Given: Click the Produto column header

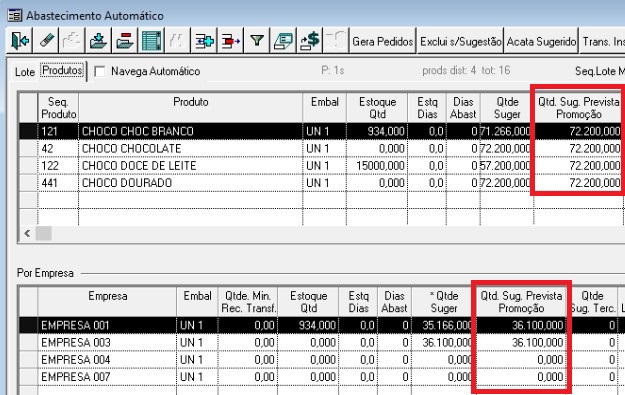Looking at the screenshot, I should pyautogui.click(x=191, y=108).
